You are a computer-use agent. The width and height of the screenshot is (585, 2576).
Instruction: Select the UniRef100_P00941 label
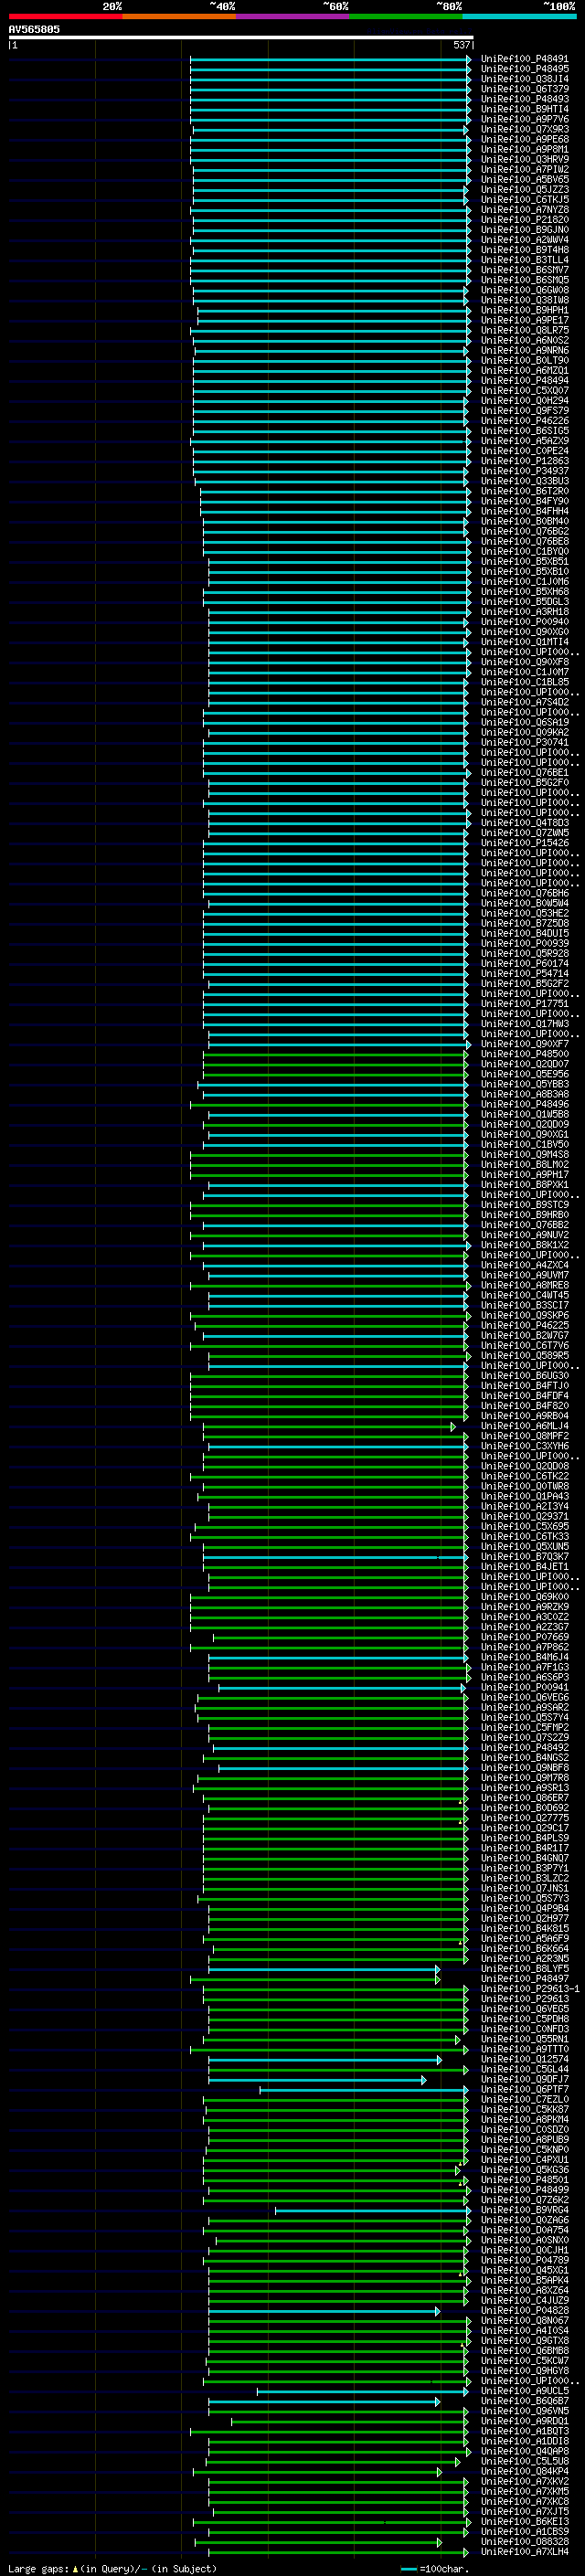pyautogui.click(x=524, y=1687)
